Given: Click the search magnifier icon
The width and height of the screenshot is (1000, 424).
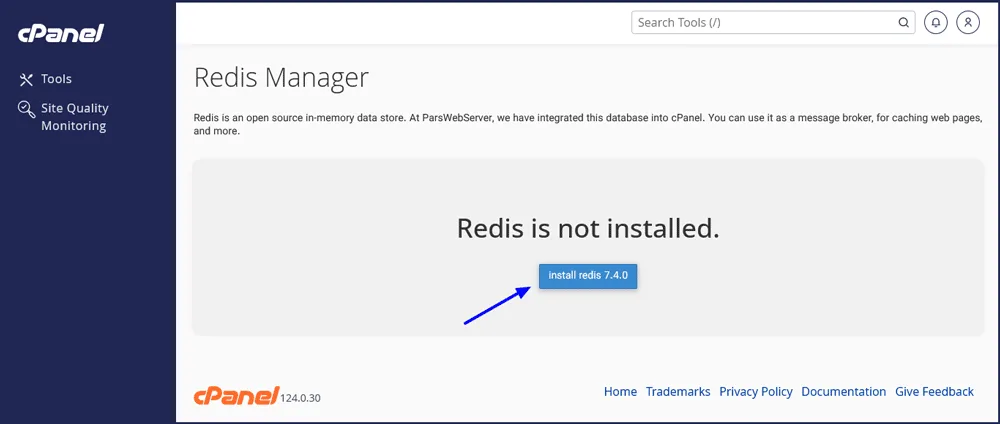Looking at the screenshot, I should [903, 22].
